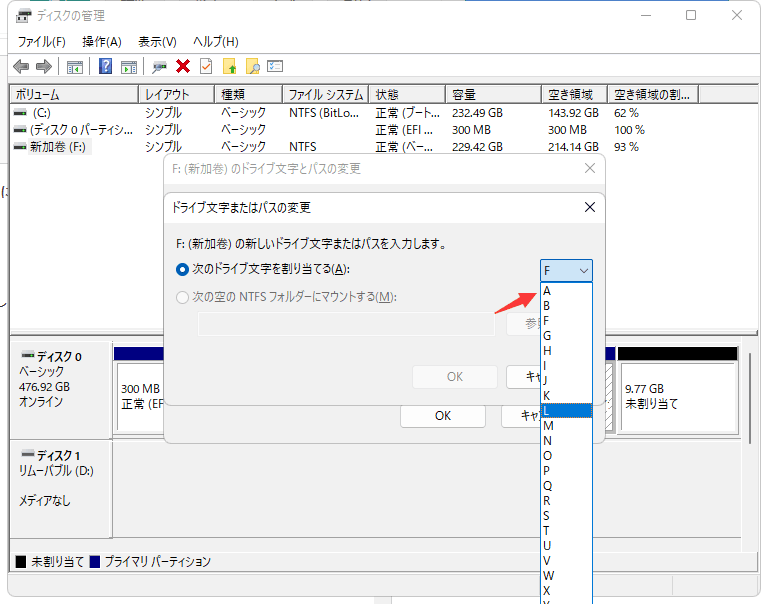Image resolution: width=768 pixels, height=604 pixels.
Task: Select 次のドライブ文字を割り当てる radio button
Action: point(182,269)
